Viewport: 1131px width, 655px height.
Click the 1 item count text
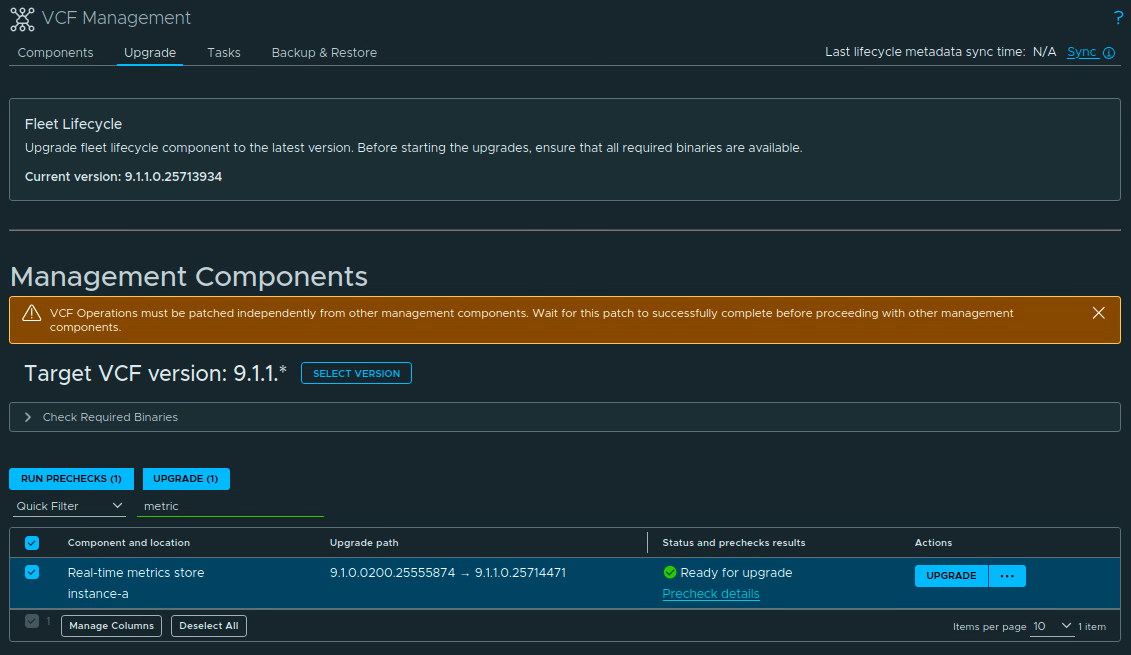click(1092, 626)
